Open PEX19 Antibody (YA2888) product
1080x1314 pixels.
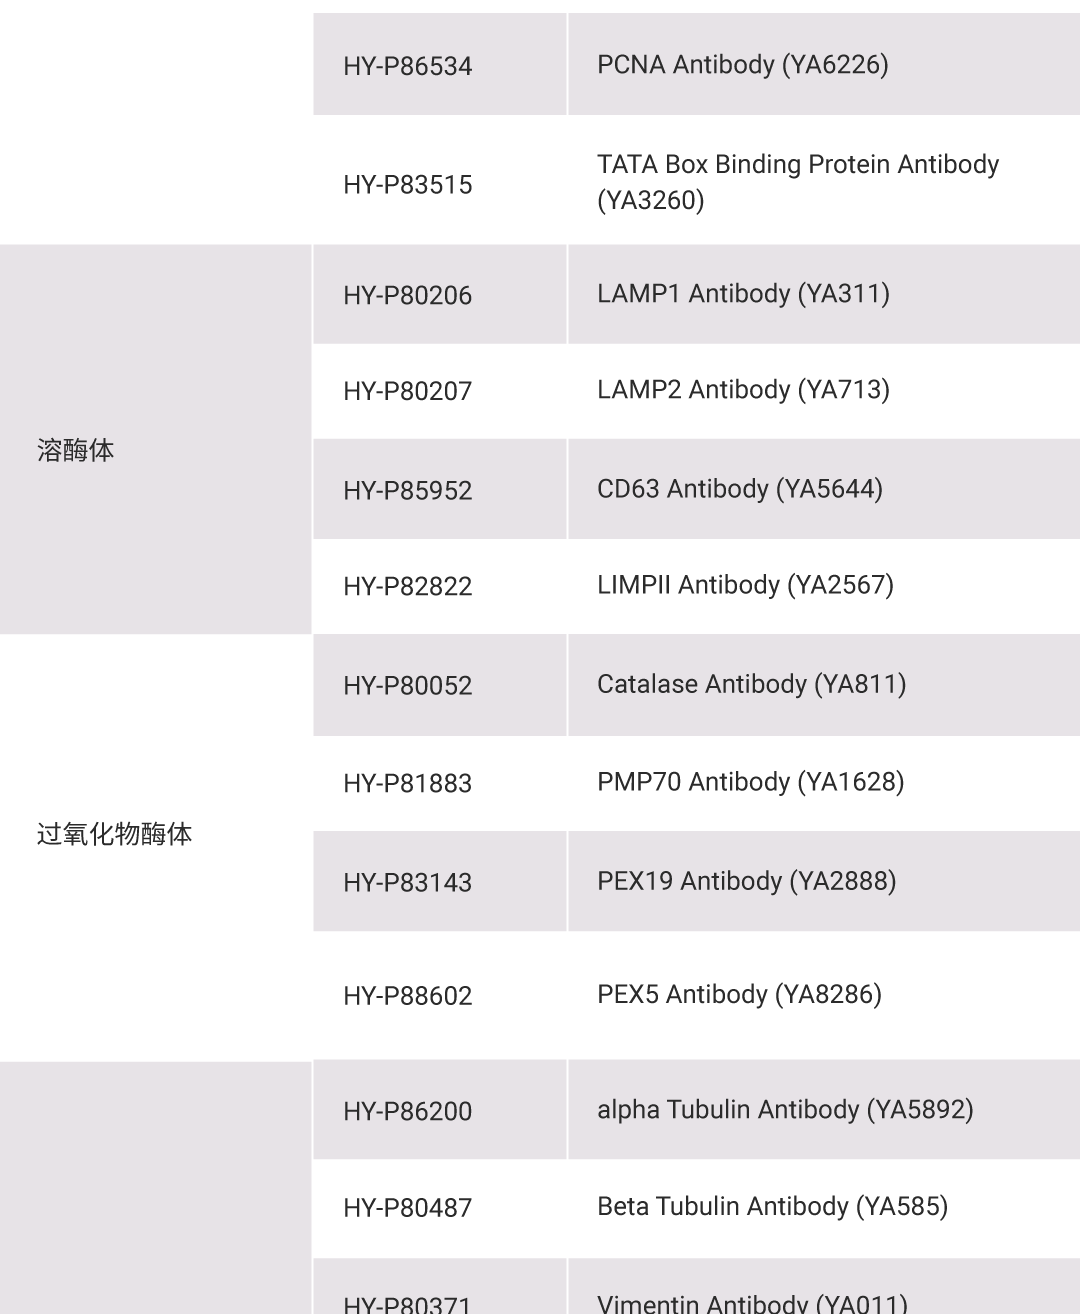(x=746, y=881)
